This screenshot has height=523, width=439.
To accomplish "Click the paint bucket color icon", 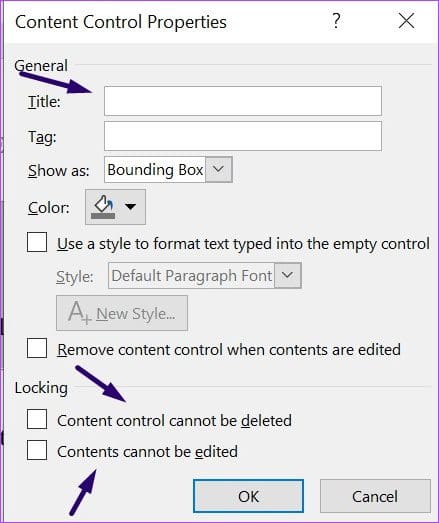I will click(103, 207).
